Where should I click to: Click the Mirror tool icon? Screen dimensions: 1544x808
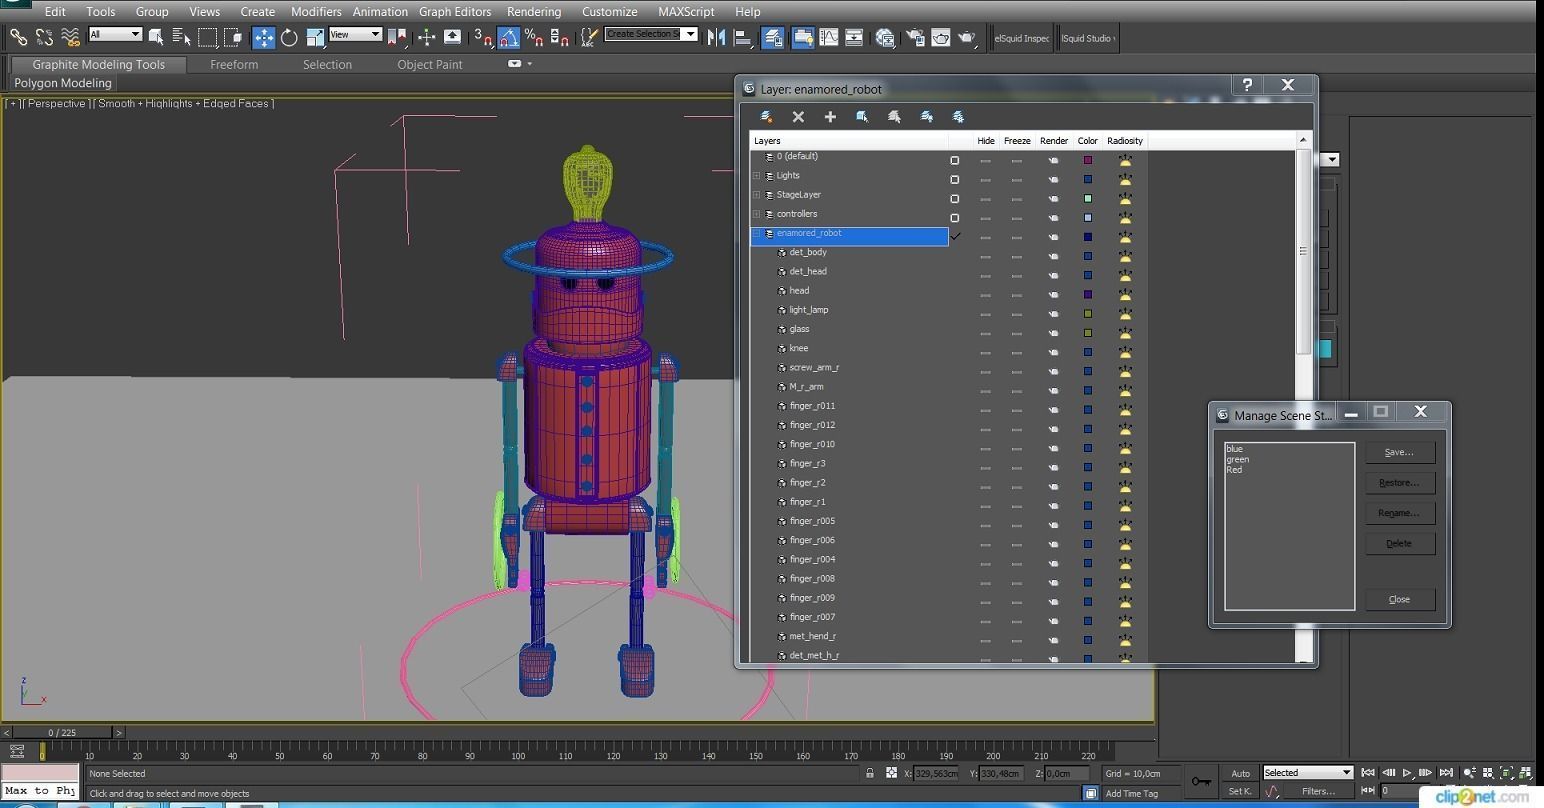[716, 37]
